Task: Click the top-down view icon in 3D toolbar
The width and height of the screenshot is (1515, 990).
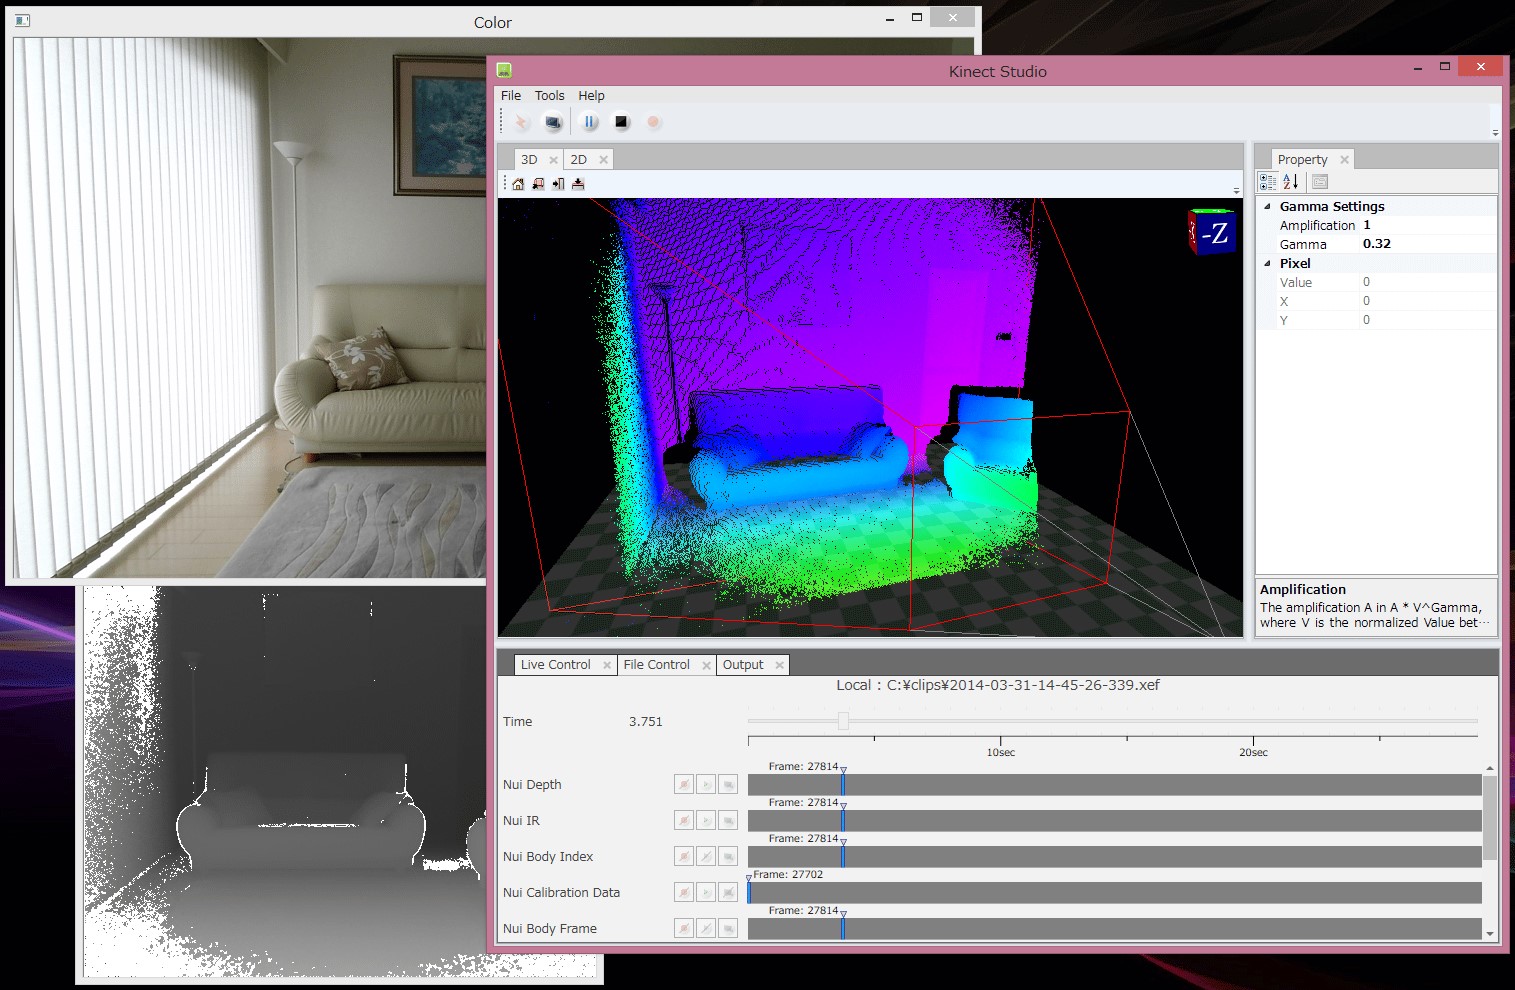Action: (x=578, y=184)
